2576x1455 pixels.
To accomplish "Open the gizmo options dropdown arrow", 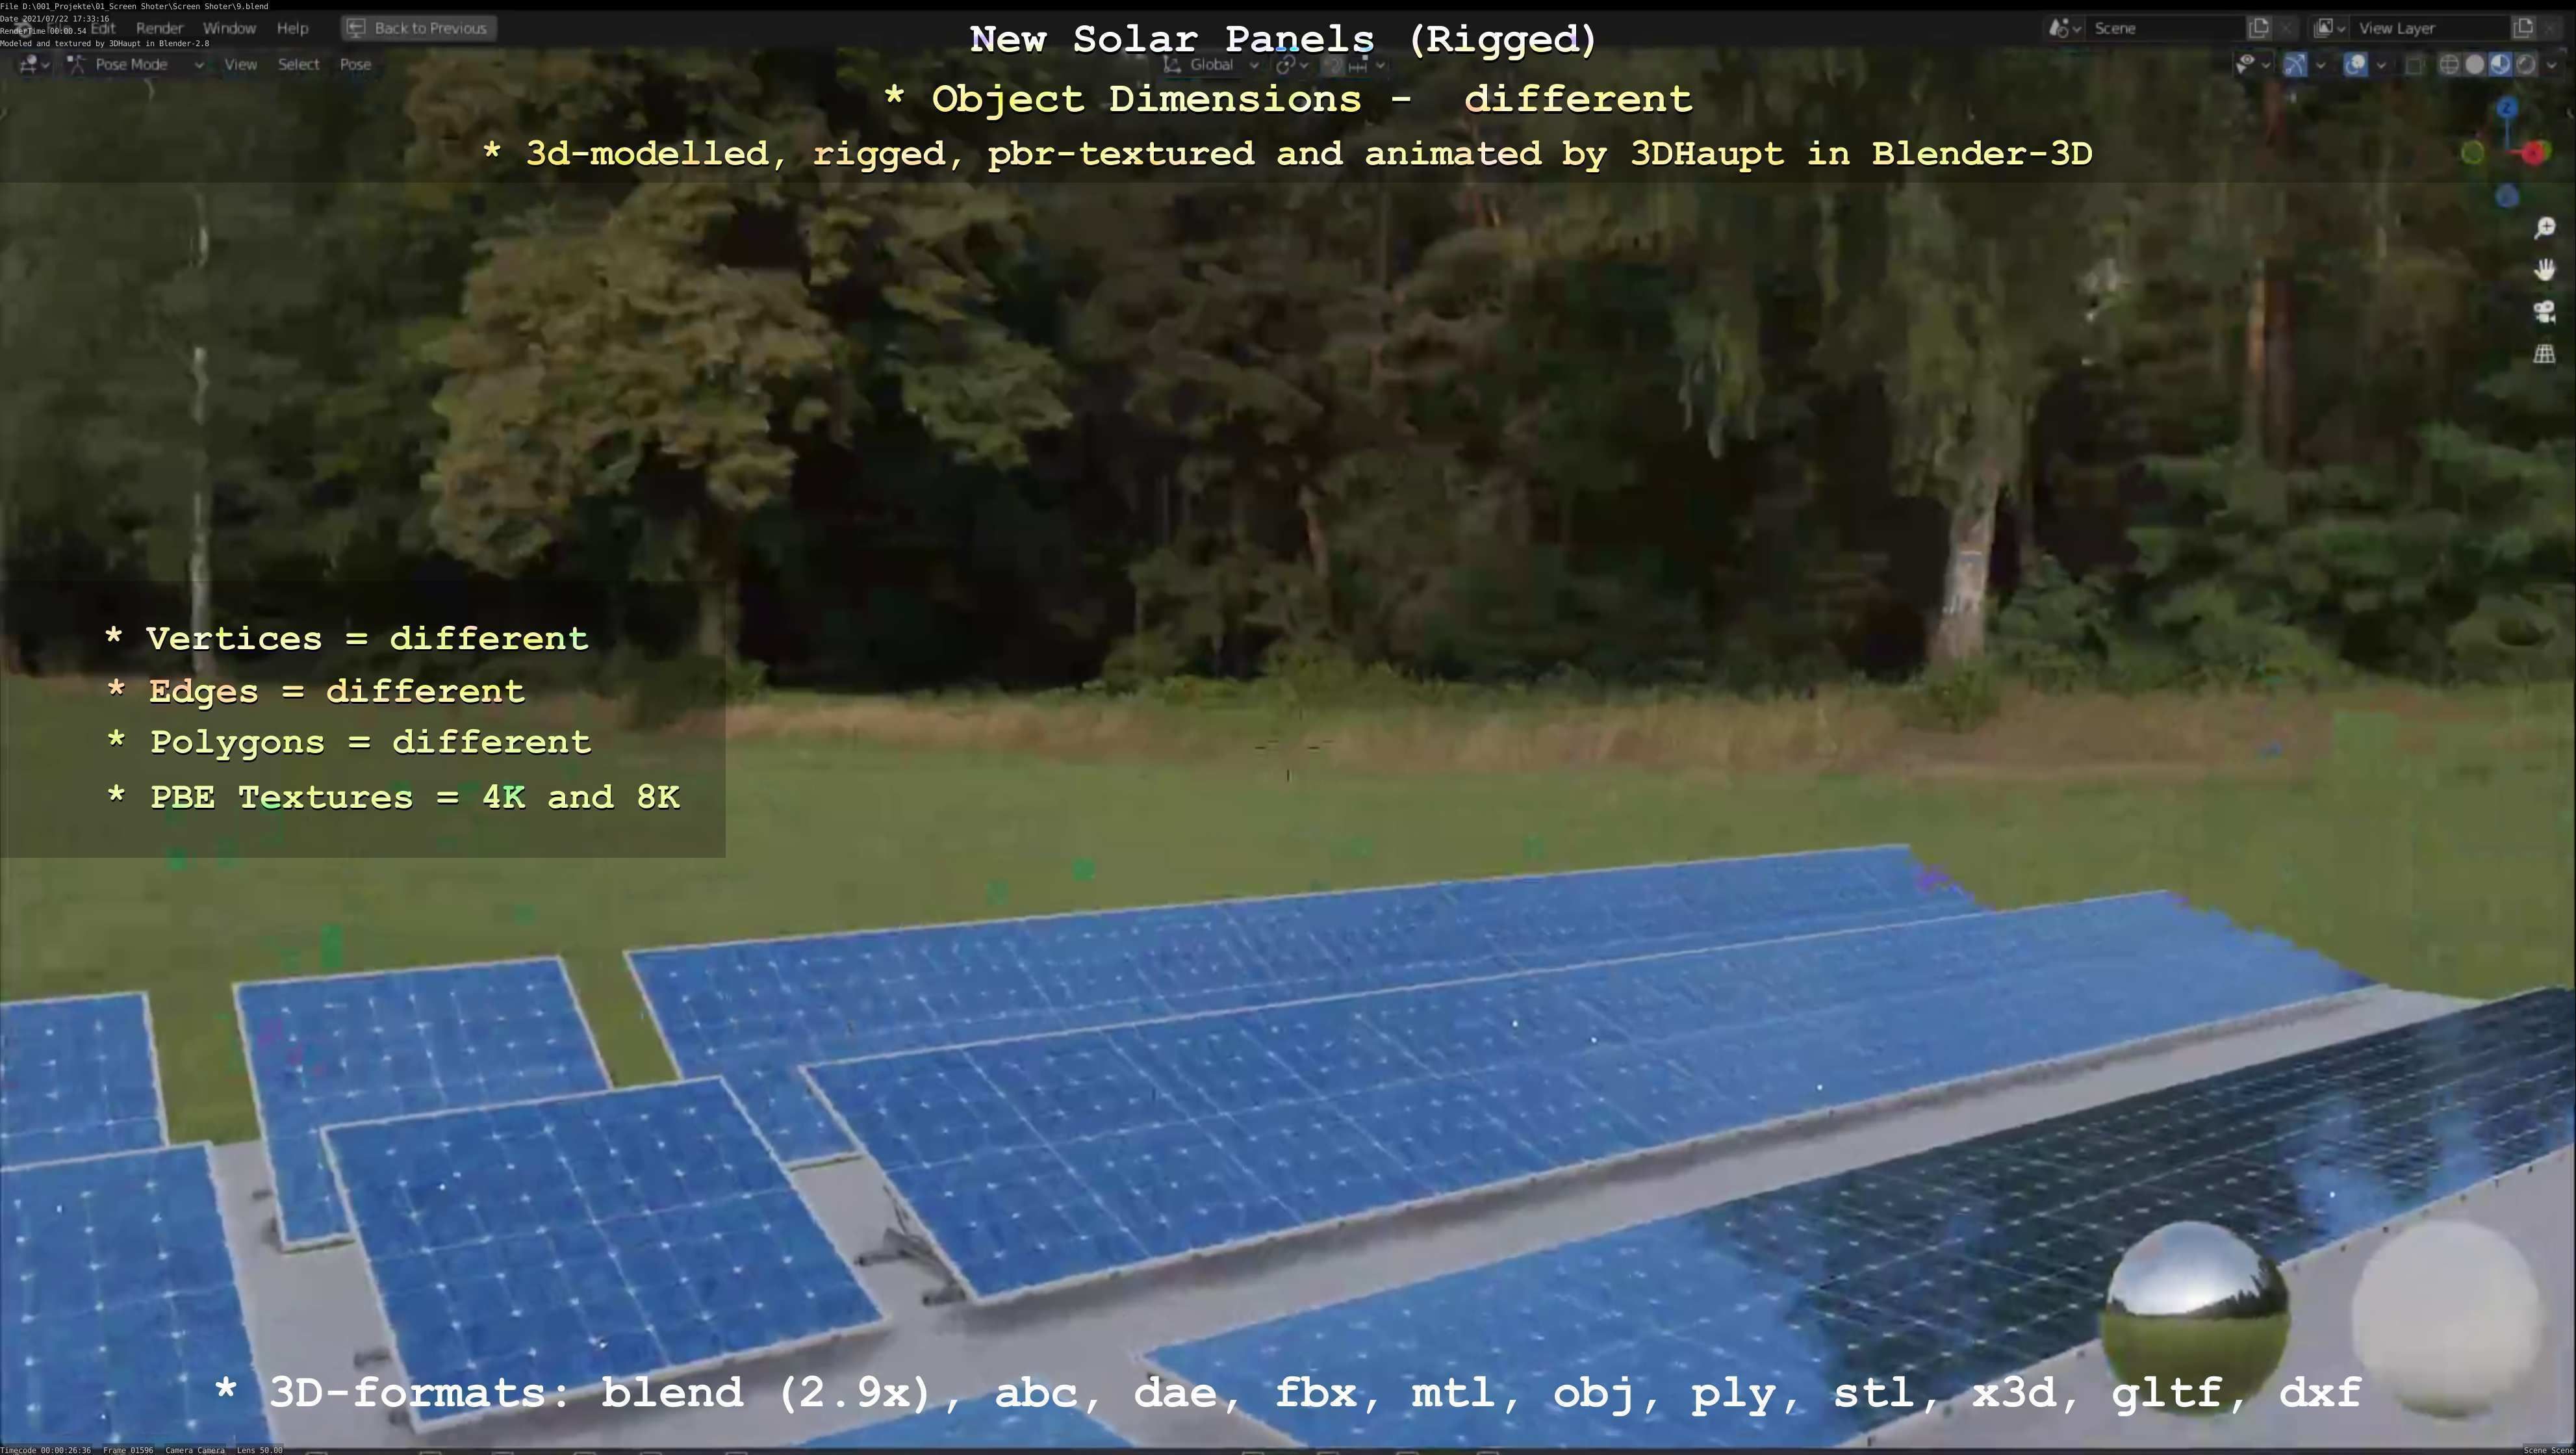I will (2321, 65).
